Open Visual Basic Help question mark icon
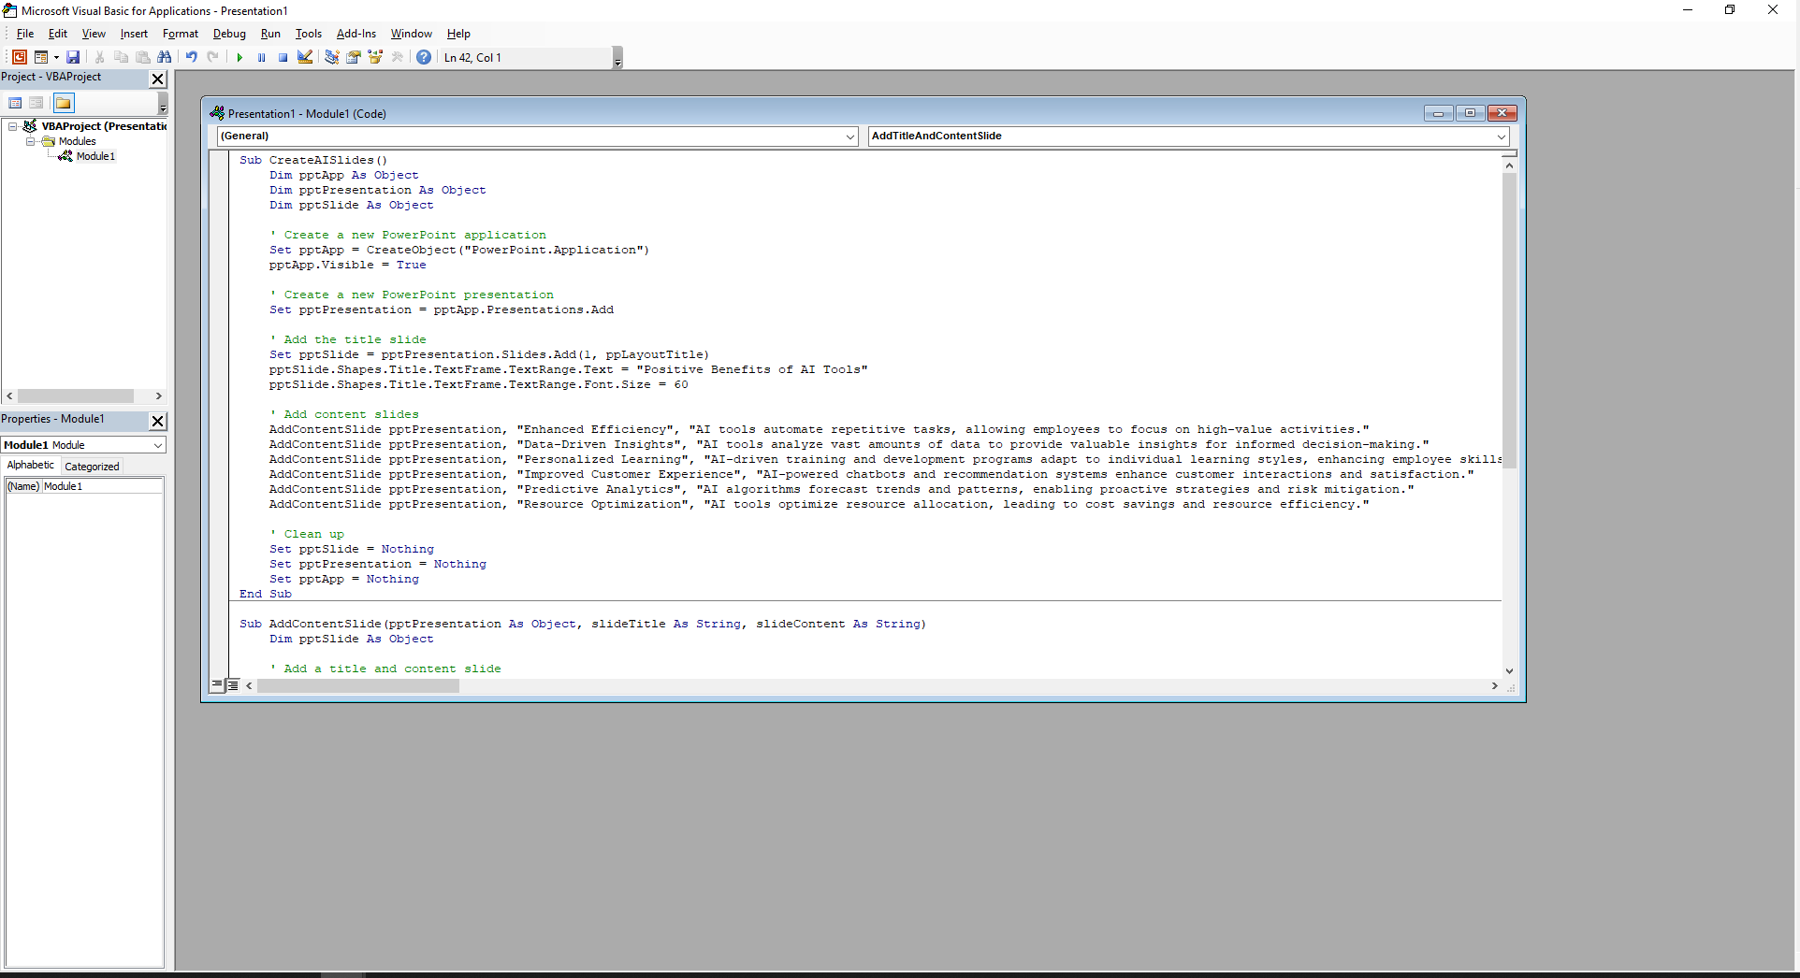1800x978 pixels. pyautogui.click(x=424, y=57)
